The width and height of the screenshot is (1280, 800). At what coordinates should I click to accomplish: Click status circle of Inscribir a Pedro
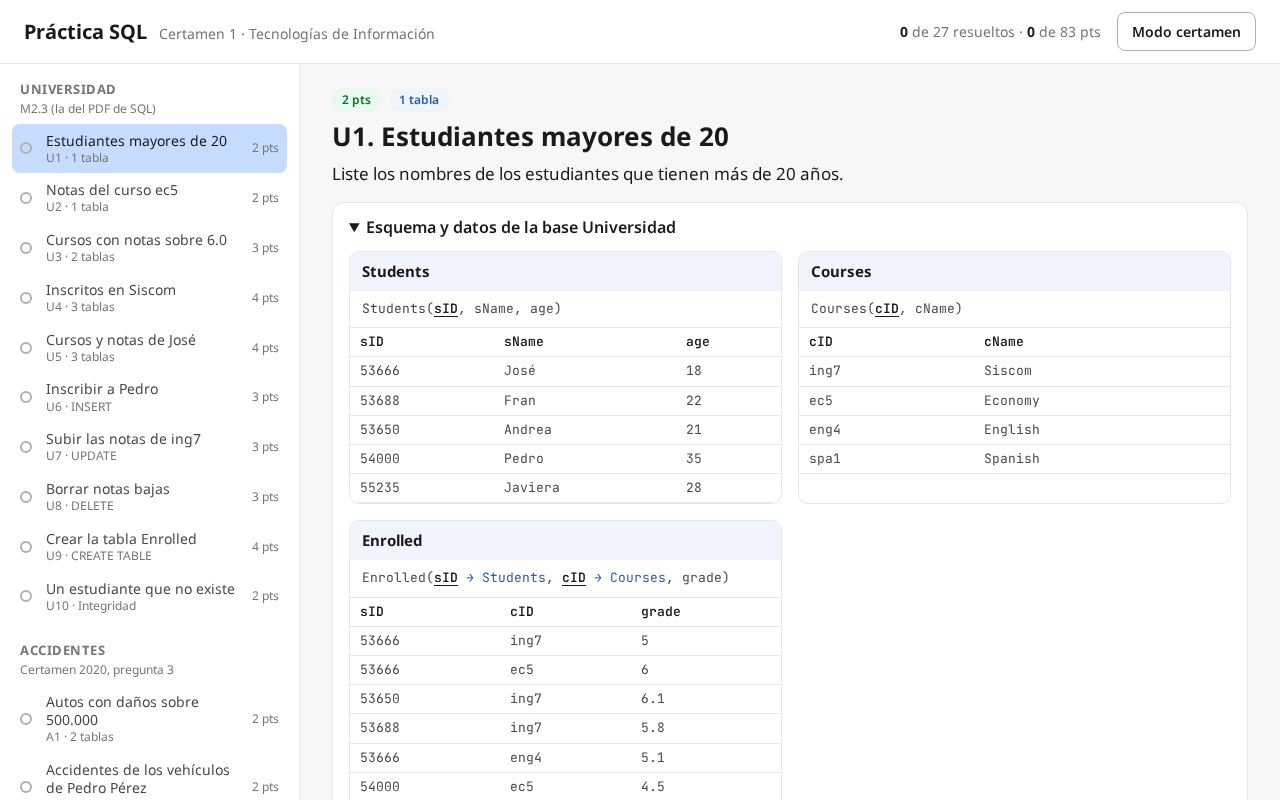tap(26, 397)
